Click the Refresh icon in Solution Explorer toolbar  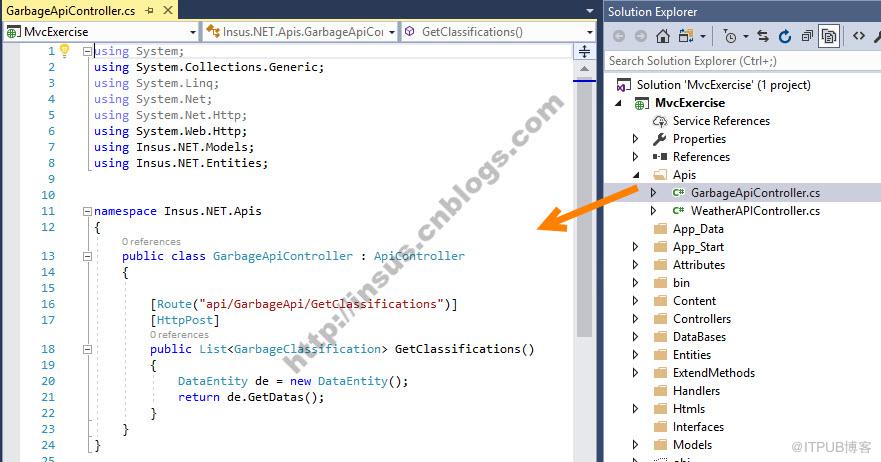click(785, 37)
